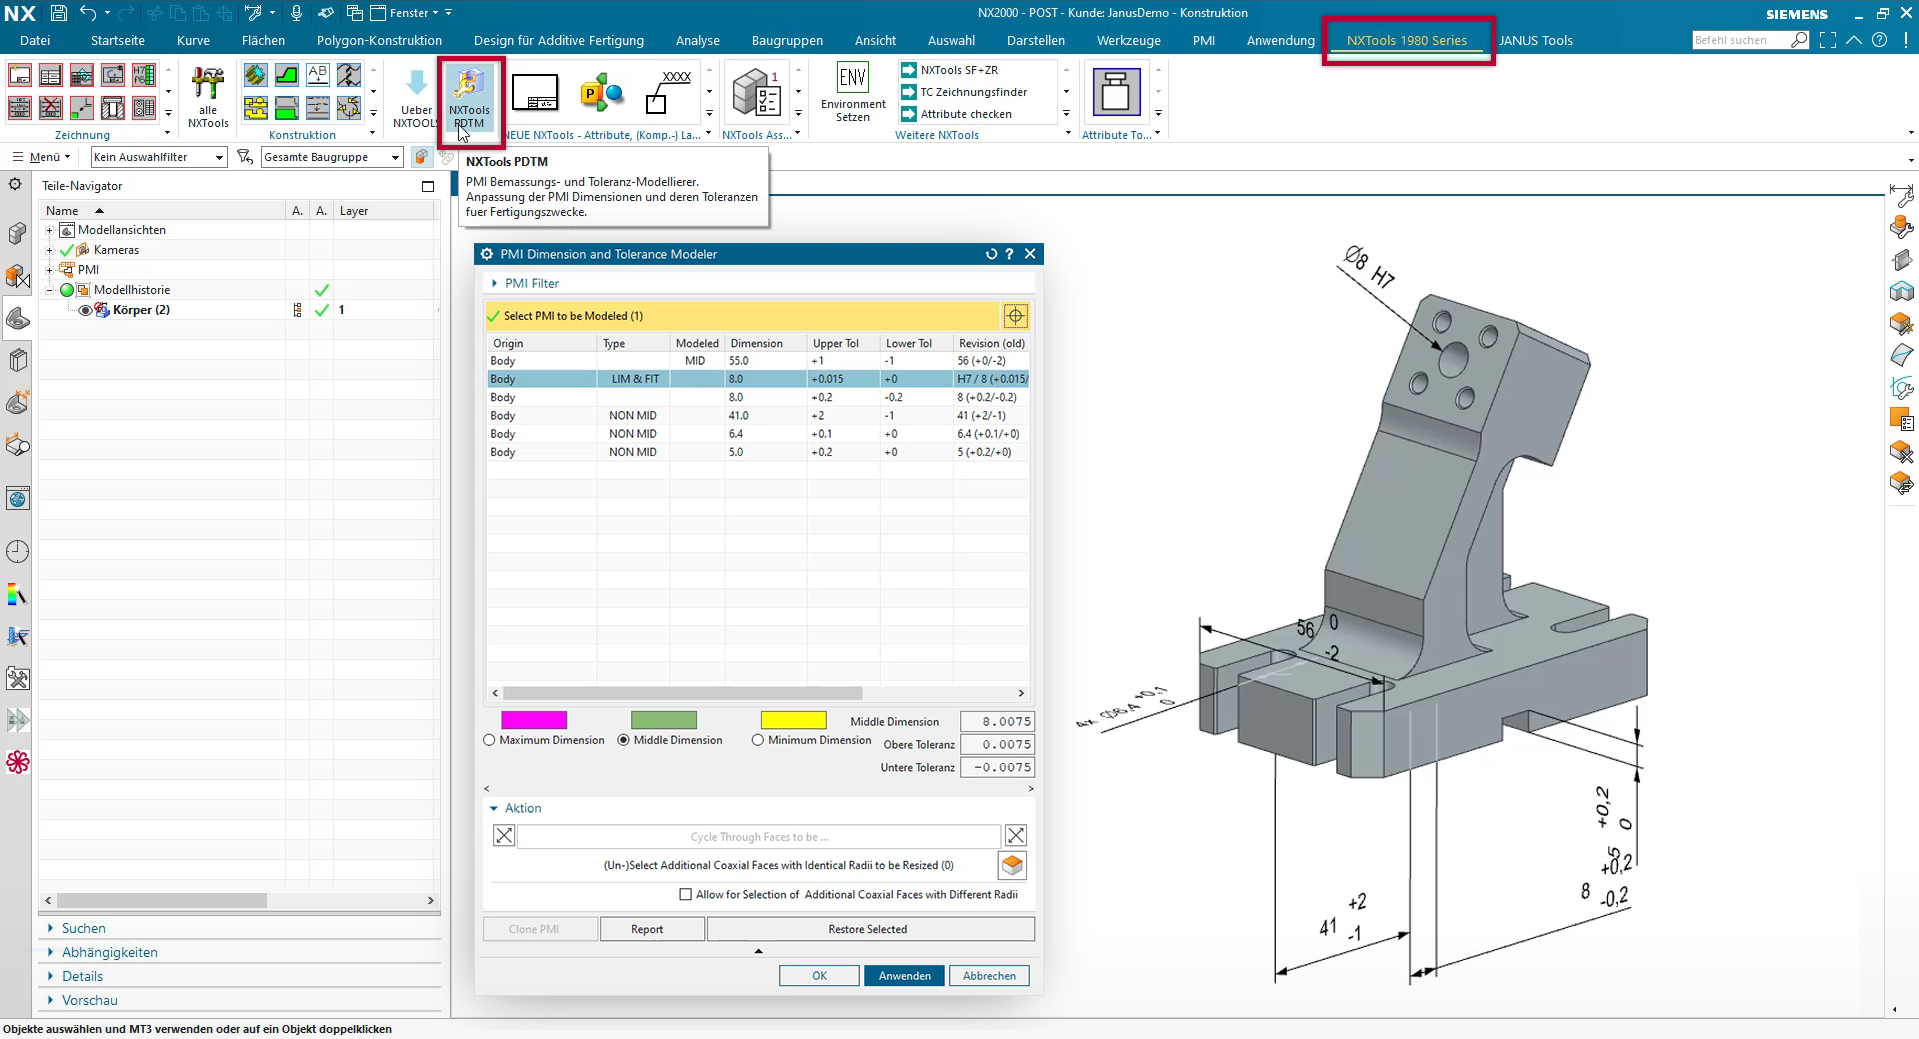
Task: Launch the NXTools PDTM tool
Action: click(x=469, y=97)
